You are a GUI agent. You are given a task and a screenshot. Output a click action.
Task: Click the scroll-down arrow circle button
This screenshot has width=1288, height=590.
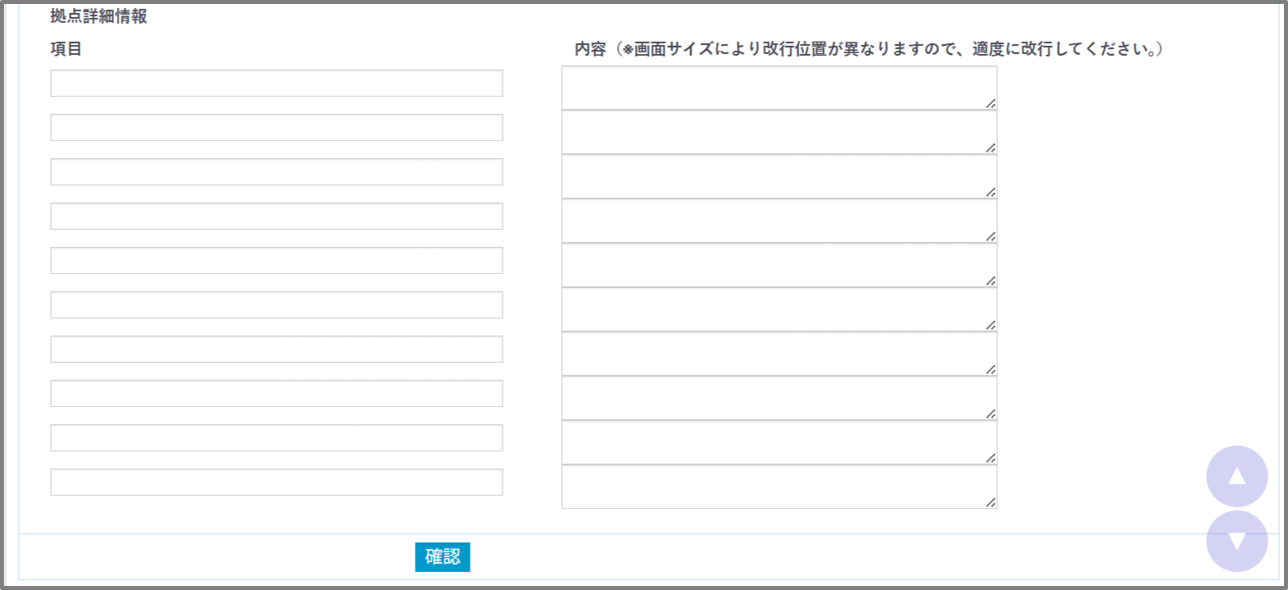[1237, 541]
